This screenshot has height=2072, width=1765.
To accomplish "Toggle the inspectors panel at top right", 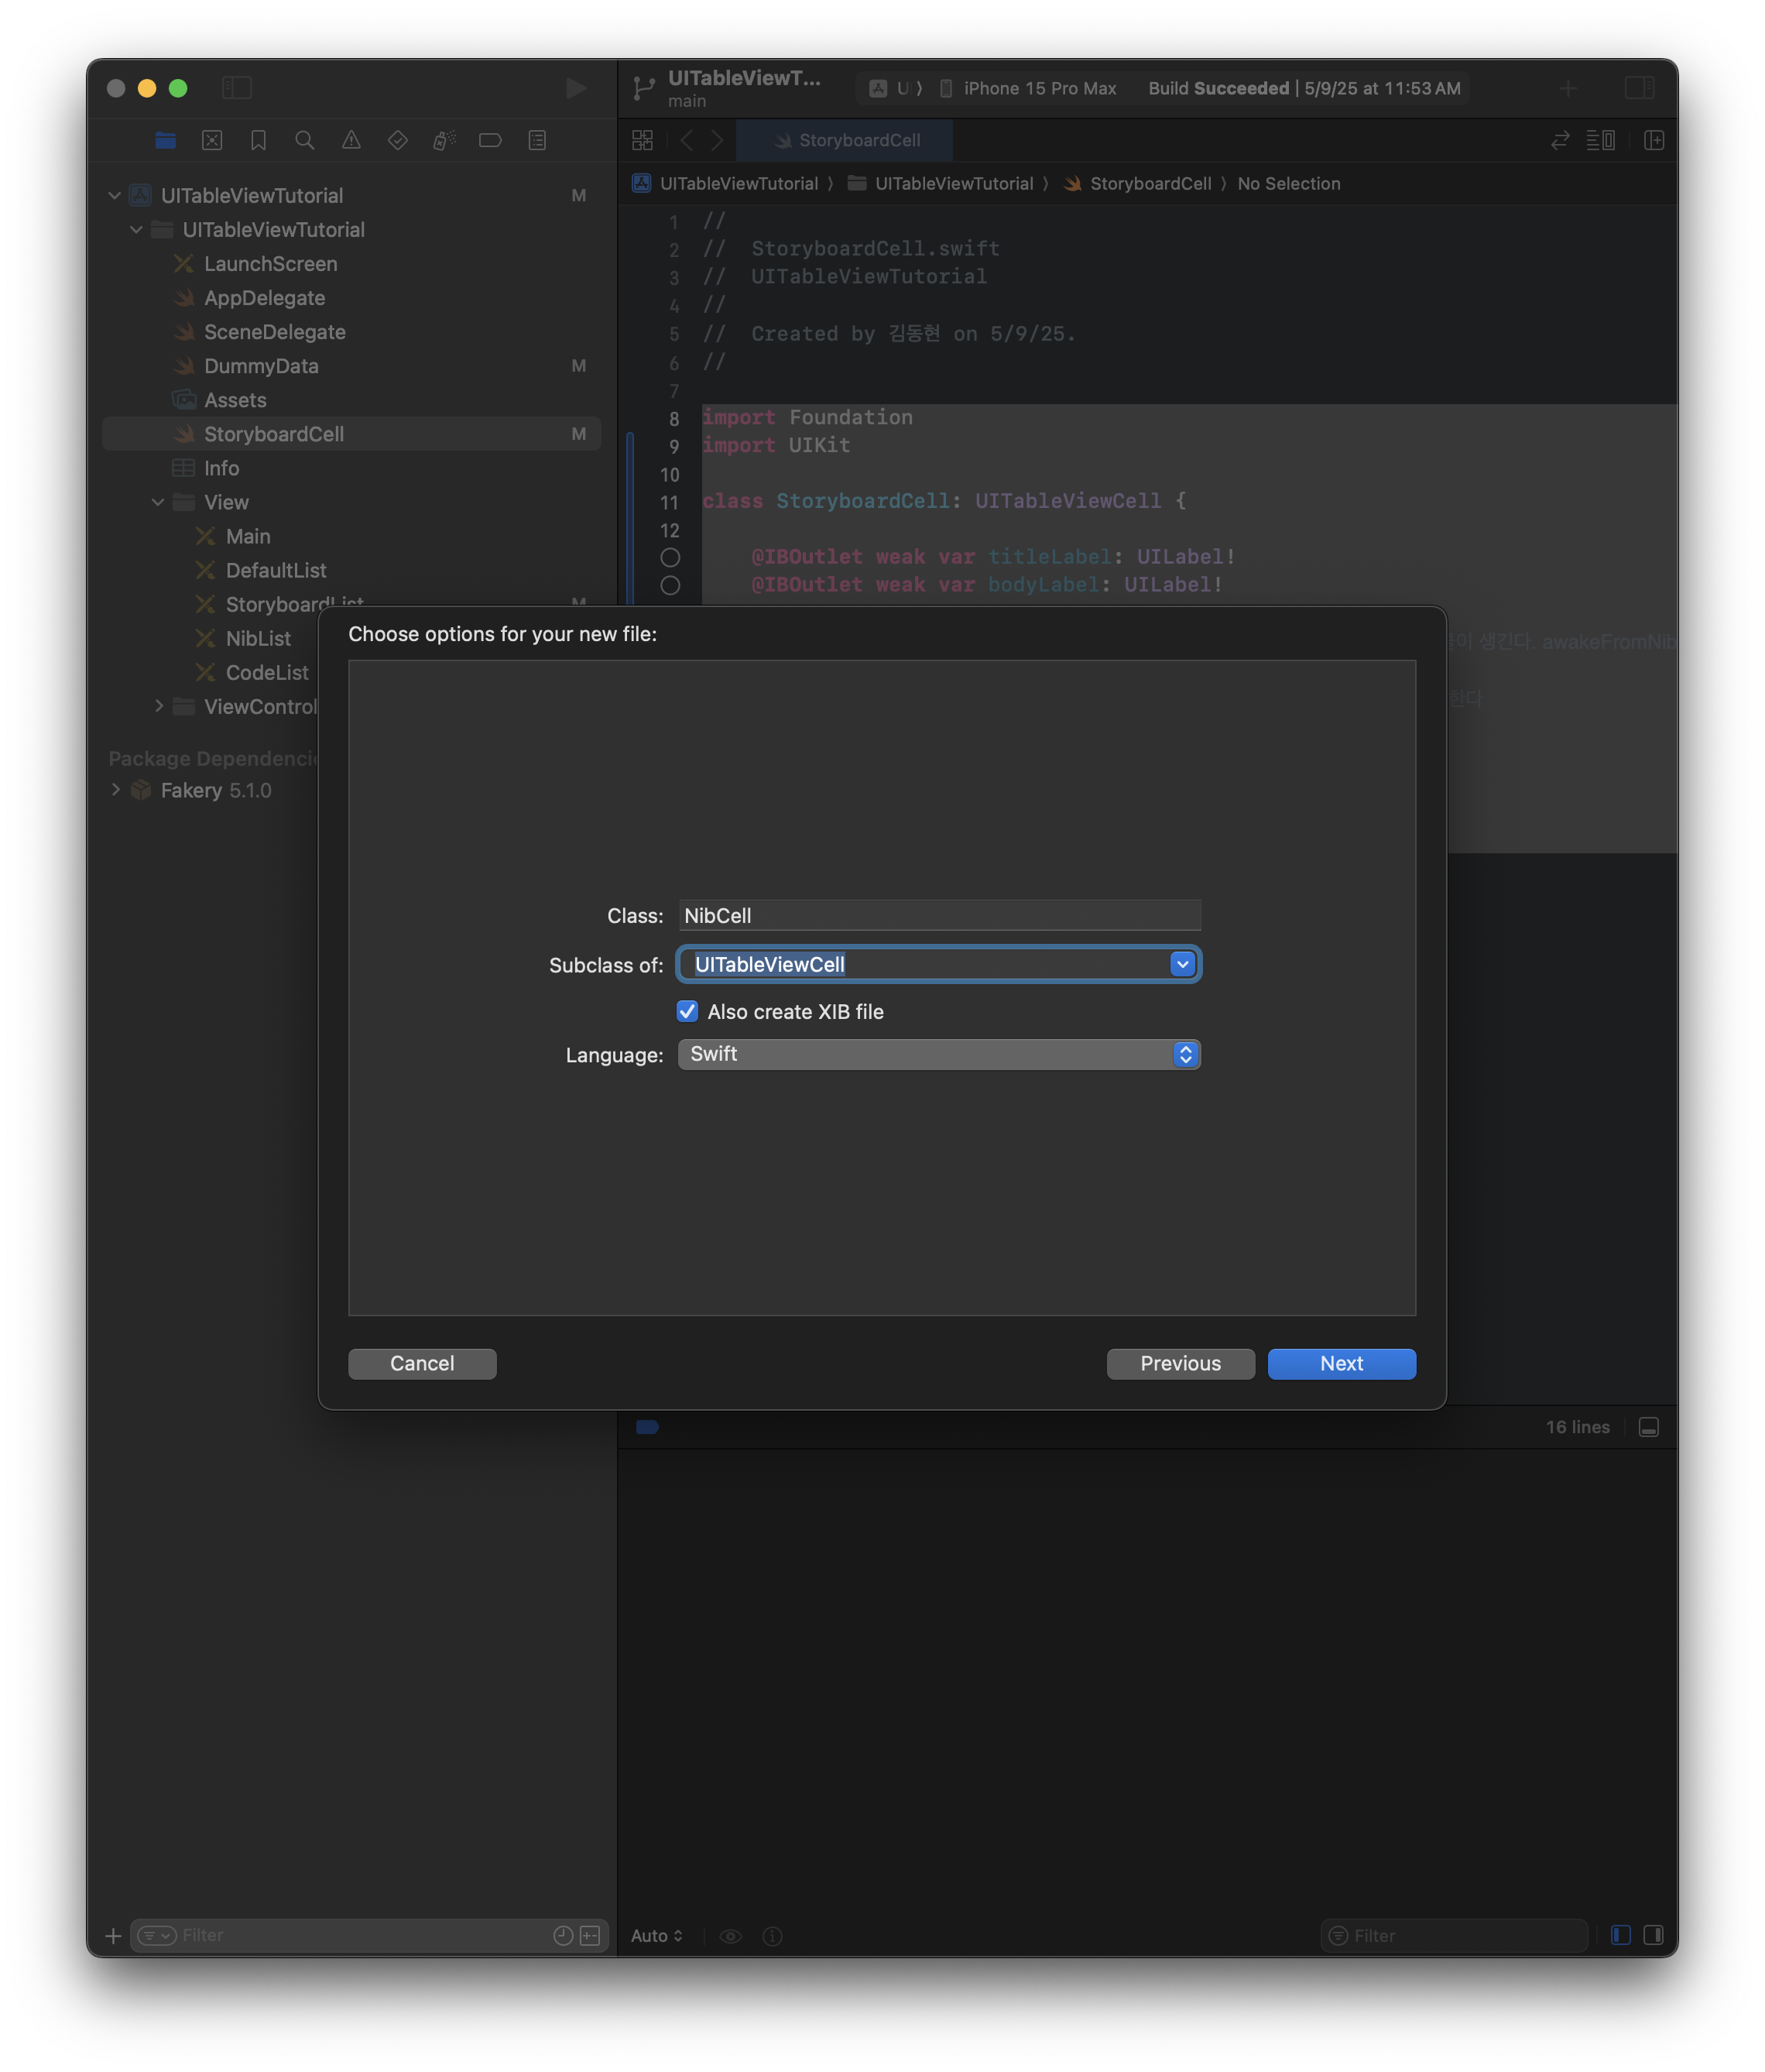I will [x=1639, y=88].
